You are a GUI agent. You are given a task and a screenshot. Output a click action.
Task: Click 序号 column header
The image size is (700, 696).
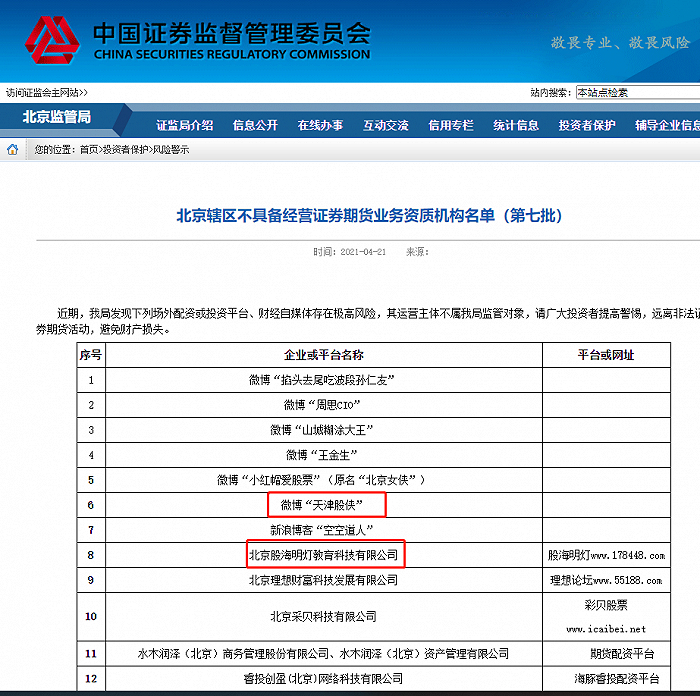(91, 355)
